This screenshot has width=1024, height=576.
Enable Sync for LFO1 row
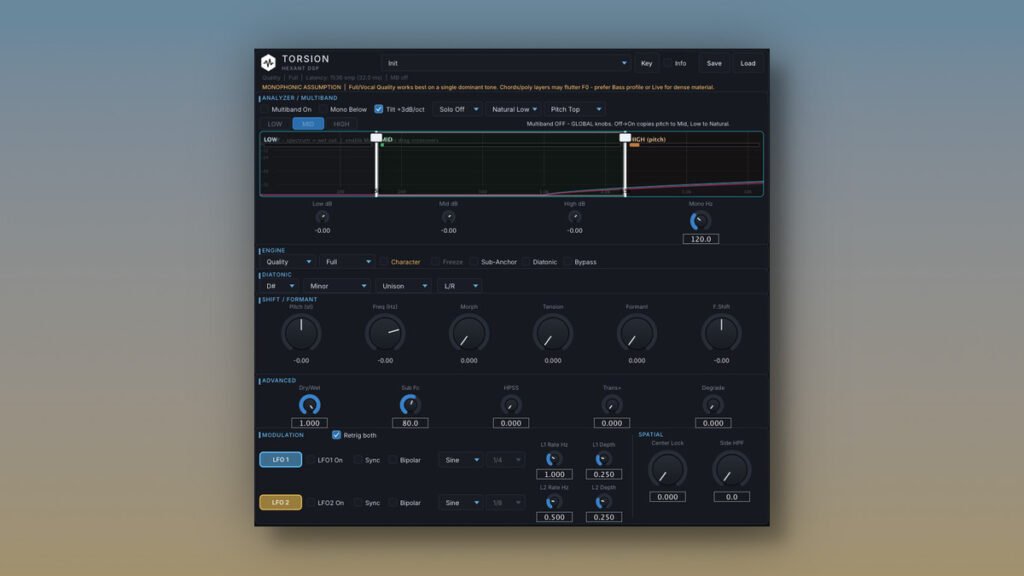(x=358, y=460)
